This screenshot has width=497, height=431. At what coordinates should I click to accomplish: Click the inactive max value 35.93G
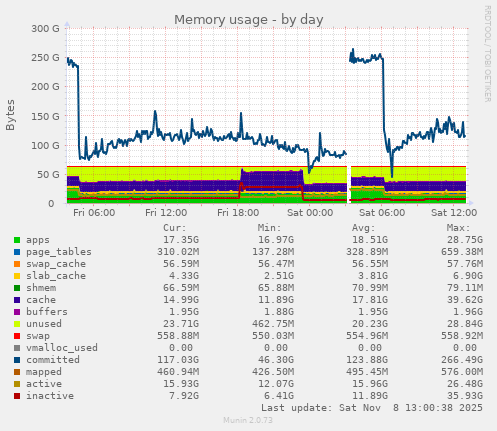coord(465,396)
